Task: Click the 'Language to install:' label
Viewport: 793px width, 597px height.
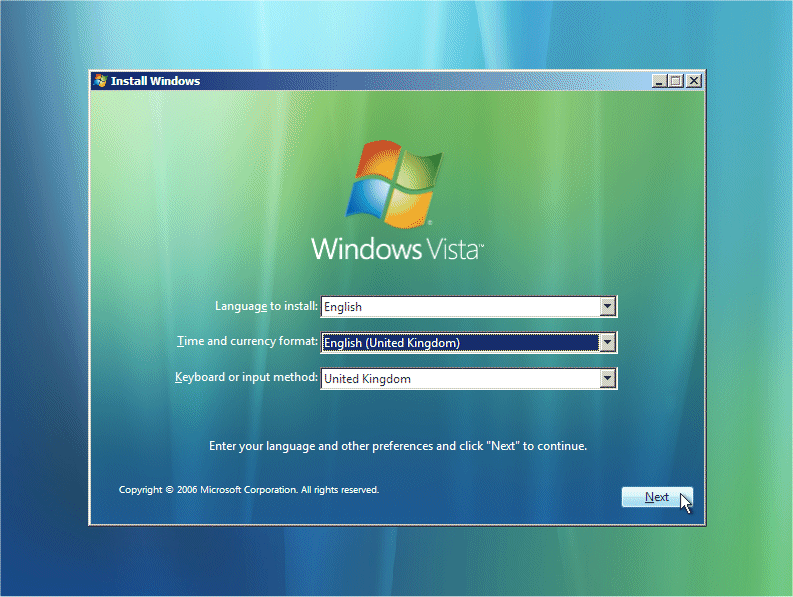Action: pyautogui.click(x=266, y=306)
